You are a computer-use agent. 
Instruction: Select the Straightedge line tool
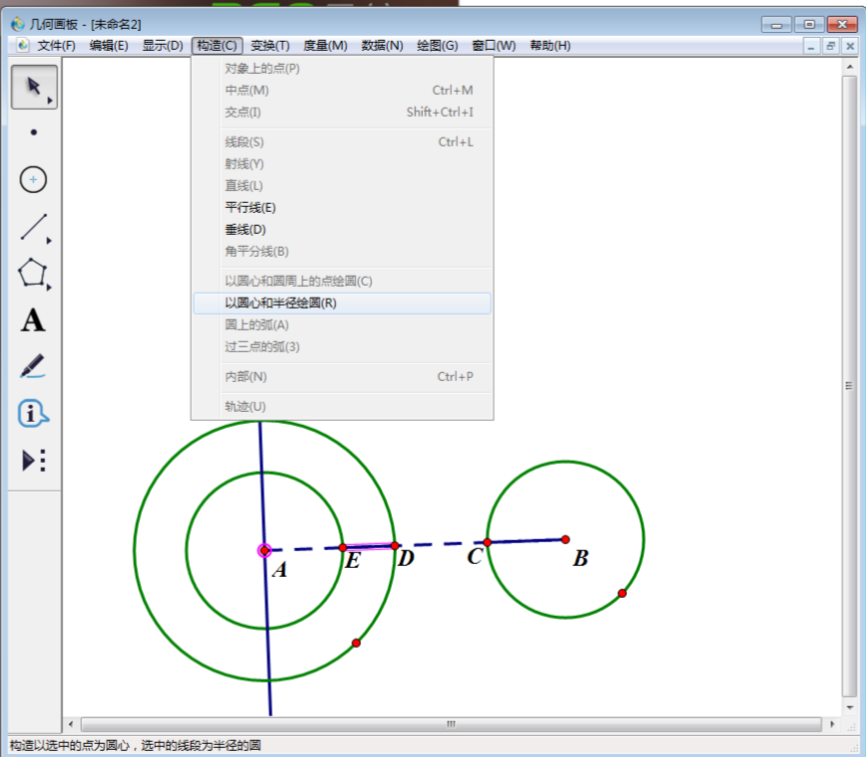click(x=34, y=226)
